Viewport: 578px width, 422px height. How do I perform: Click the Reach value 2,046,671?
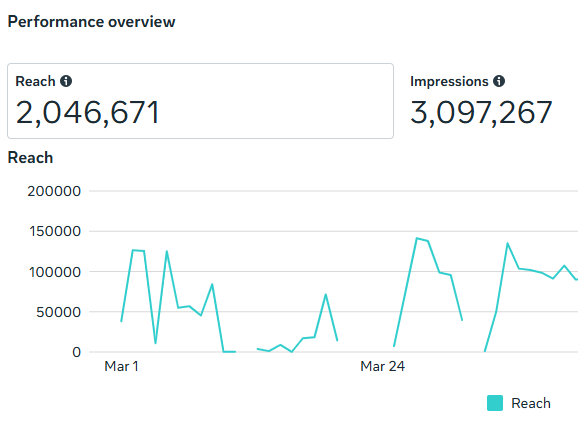click(x=87, y=113)
